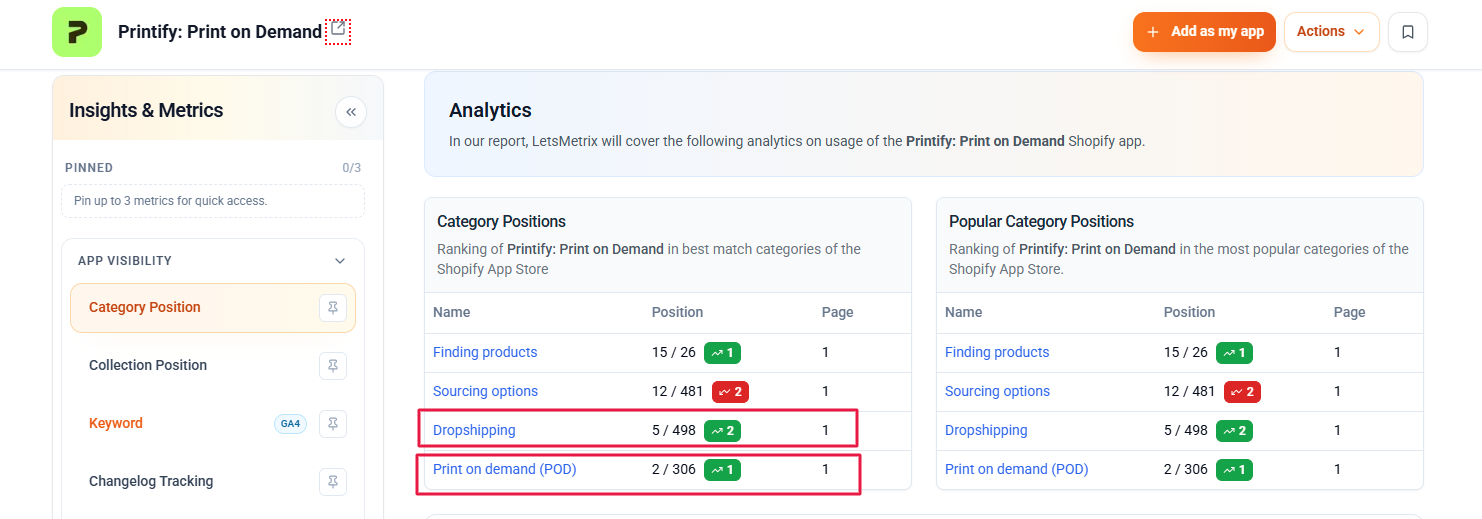Pin the Keyword metric

333,424
